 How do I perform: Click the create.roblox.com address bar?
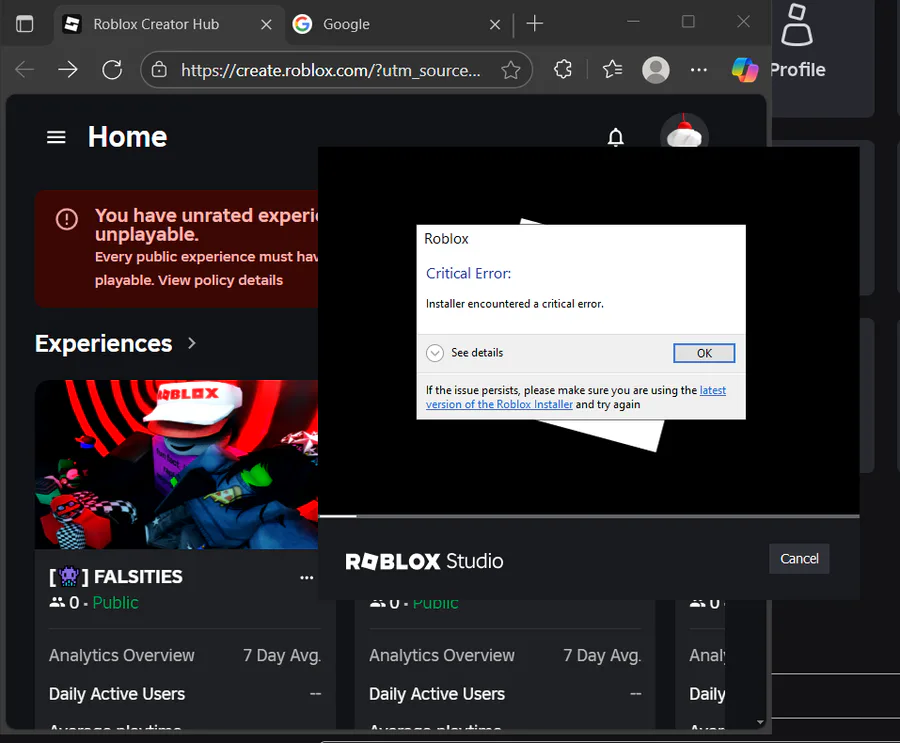tap(331, 70)
